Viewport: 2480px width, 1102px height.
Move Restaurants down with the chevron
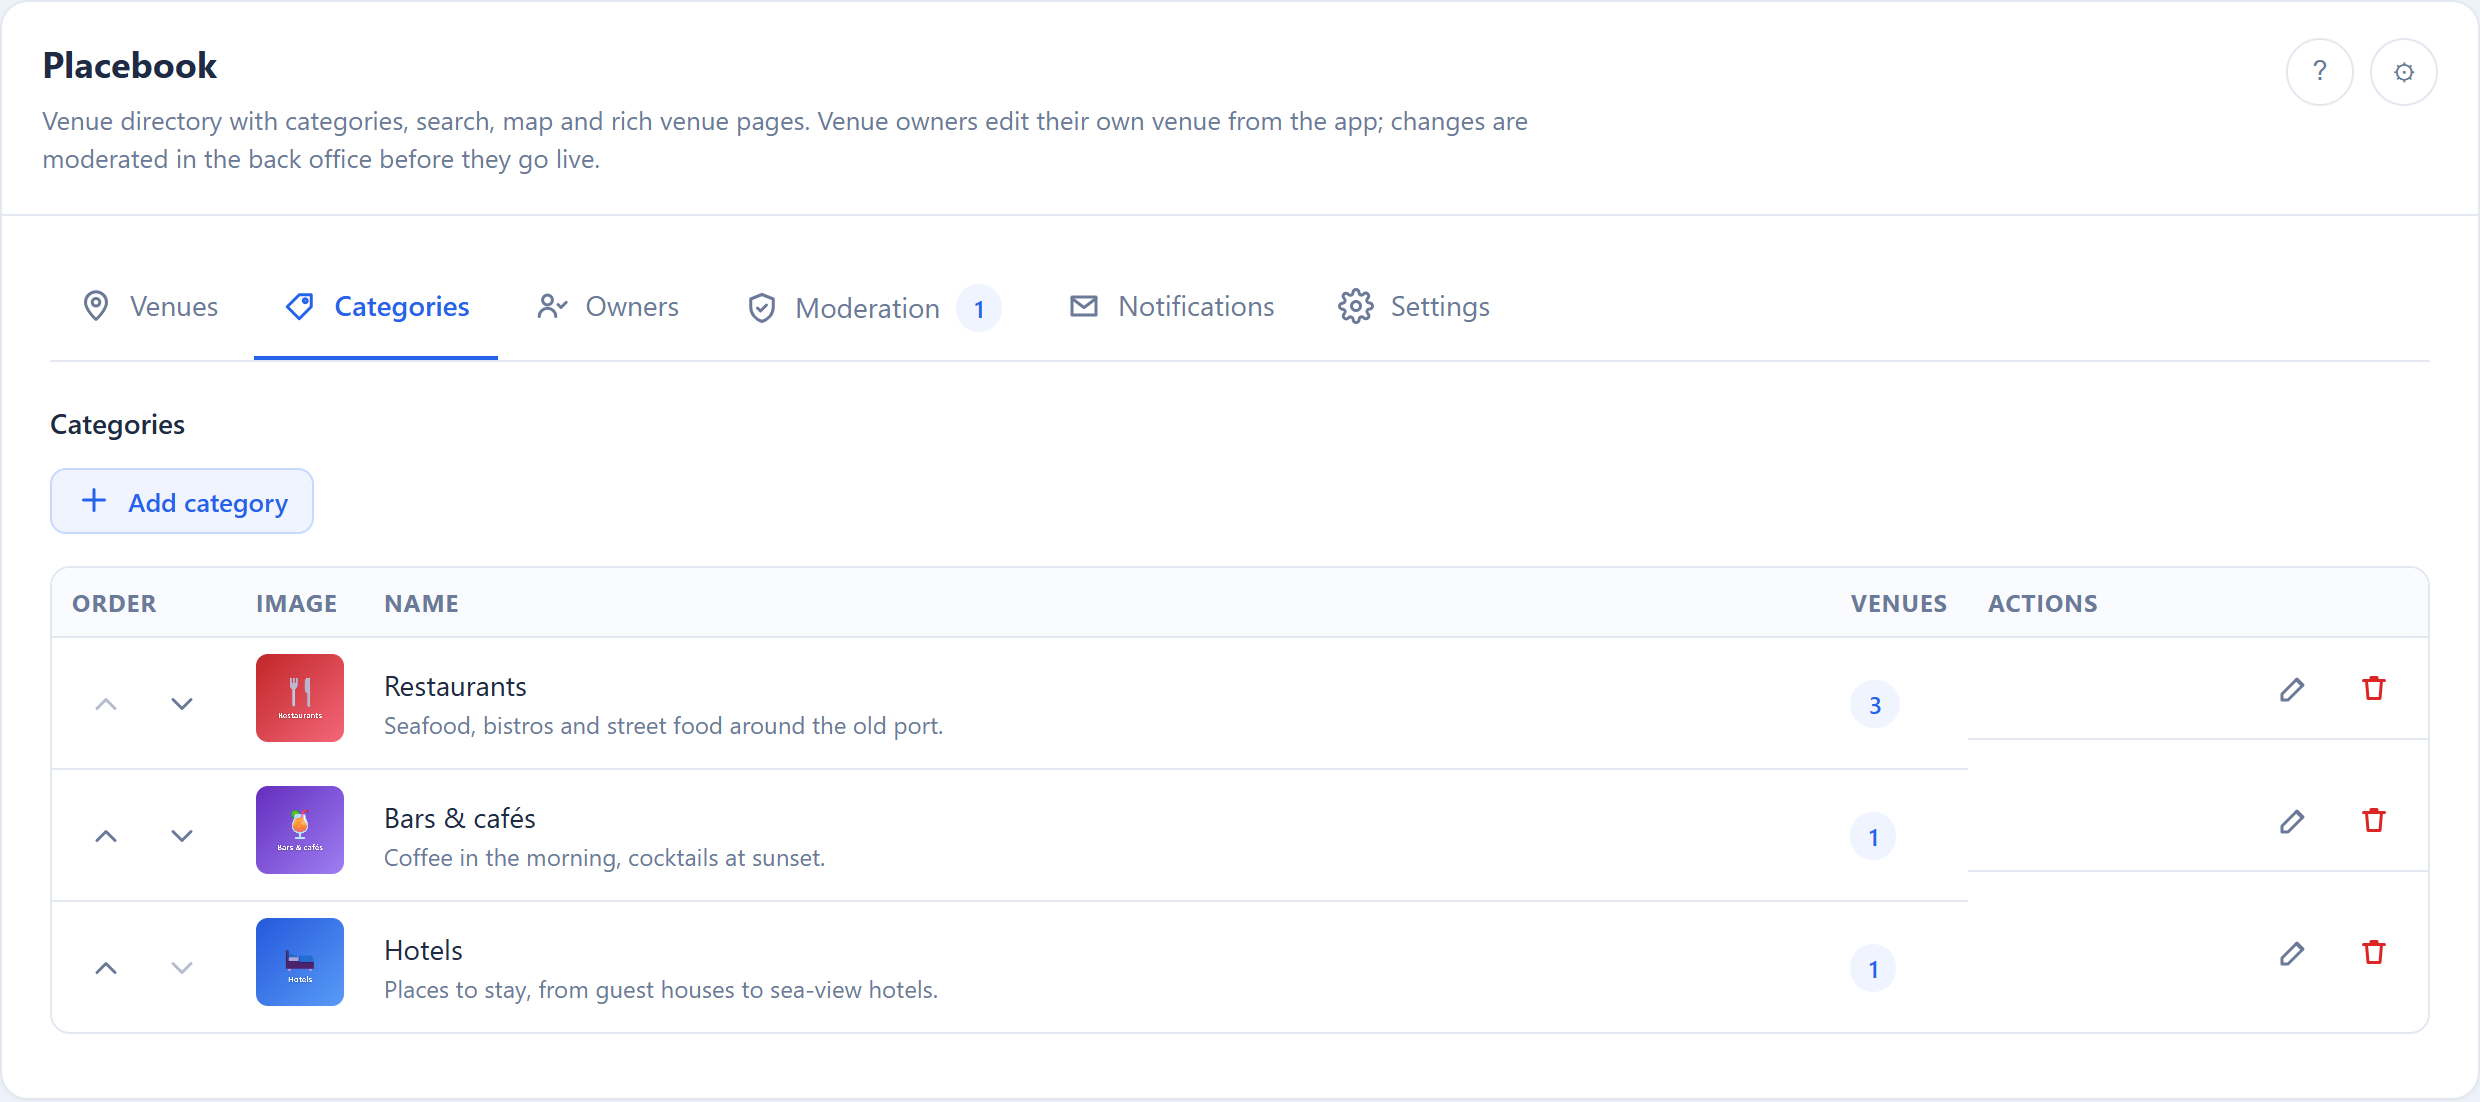click(x=182, y=704)
